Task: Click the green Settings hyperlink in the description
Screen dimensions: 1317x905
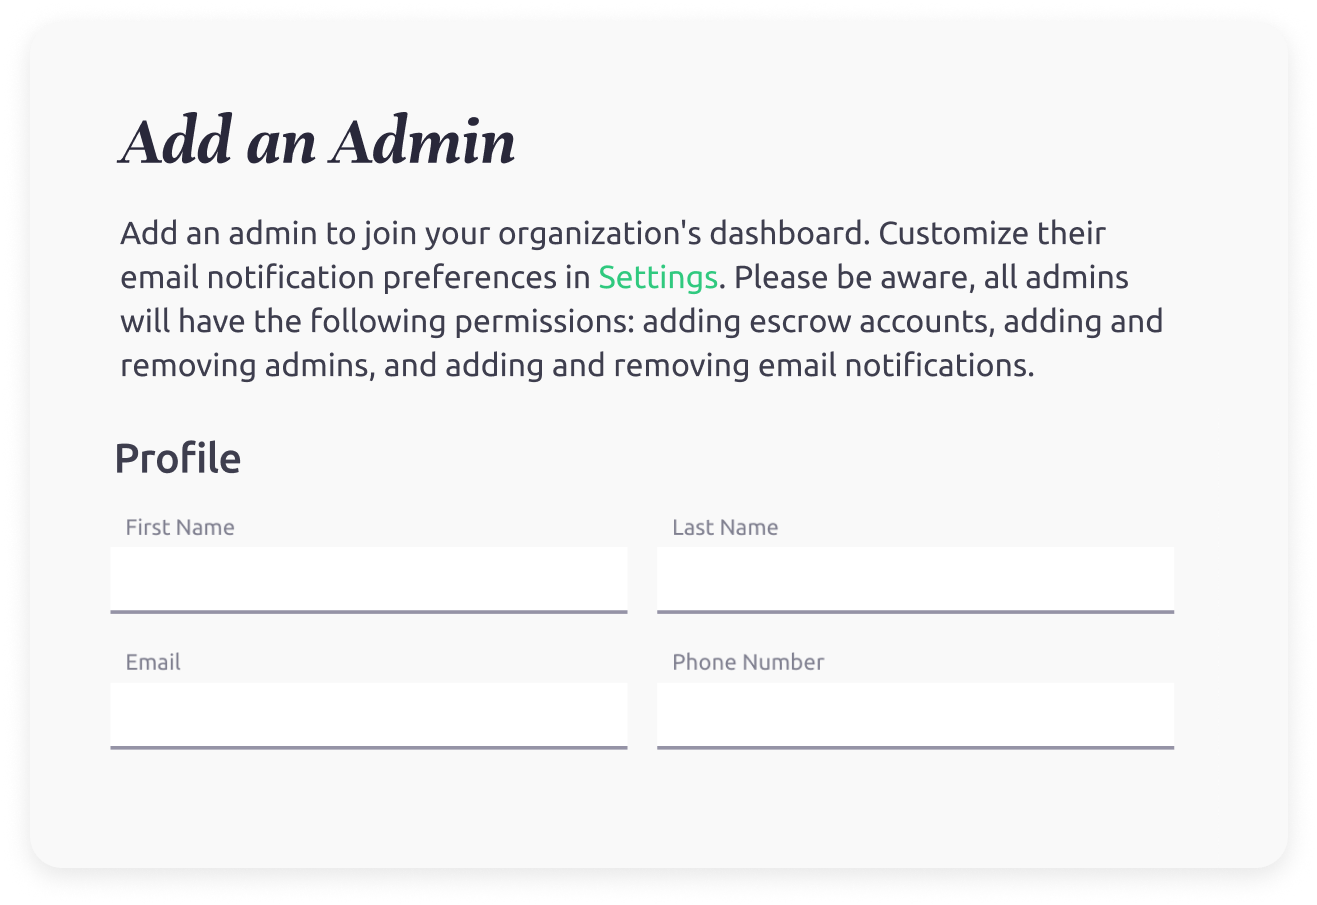Action: [x=658, y=276]
